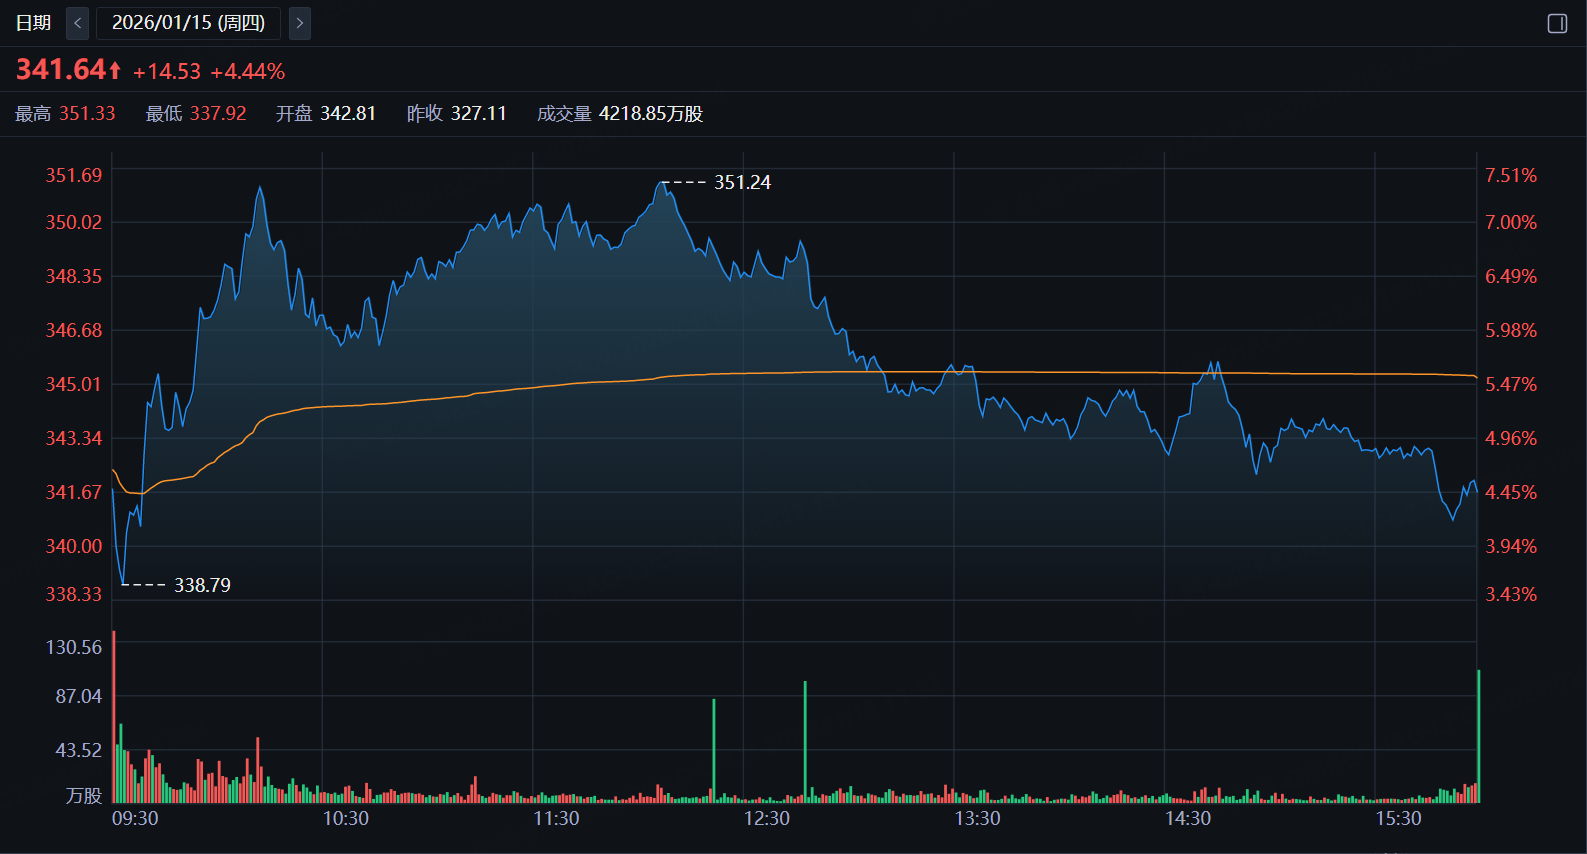This screenshot has width=1587, height=854.
Task: Click the 346.68 price axis label
Action: click(x=74, y=330)
